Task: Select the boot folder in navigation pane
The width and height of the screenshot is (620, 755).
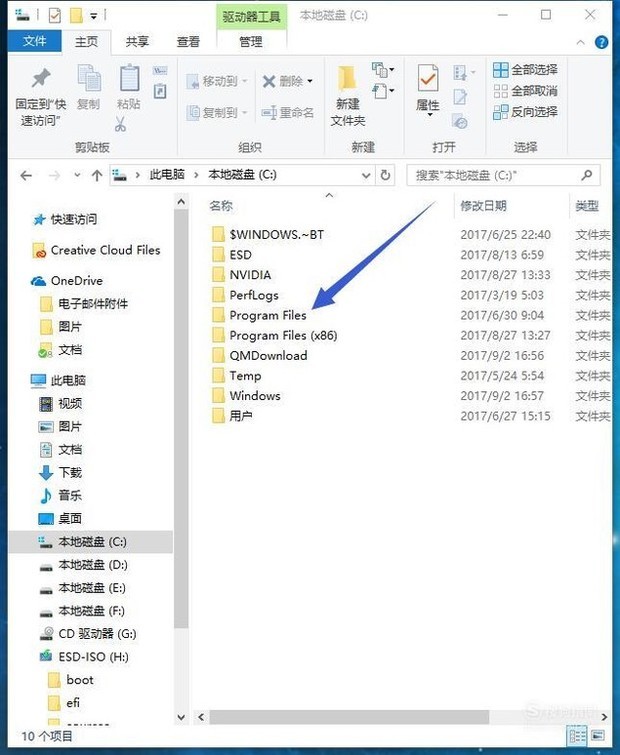Action: 71,680
